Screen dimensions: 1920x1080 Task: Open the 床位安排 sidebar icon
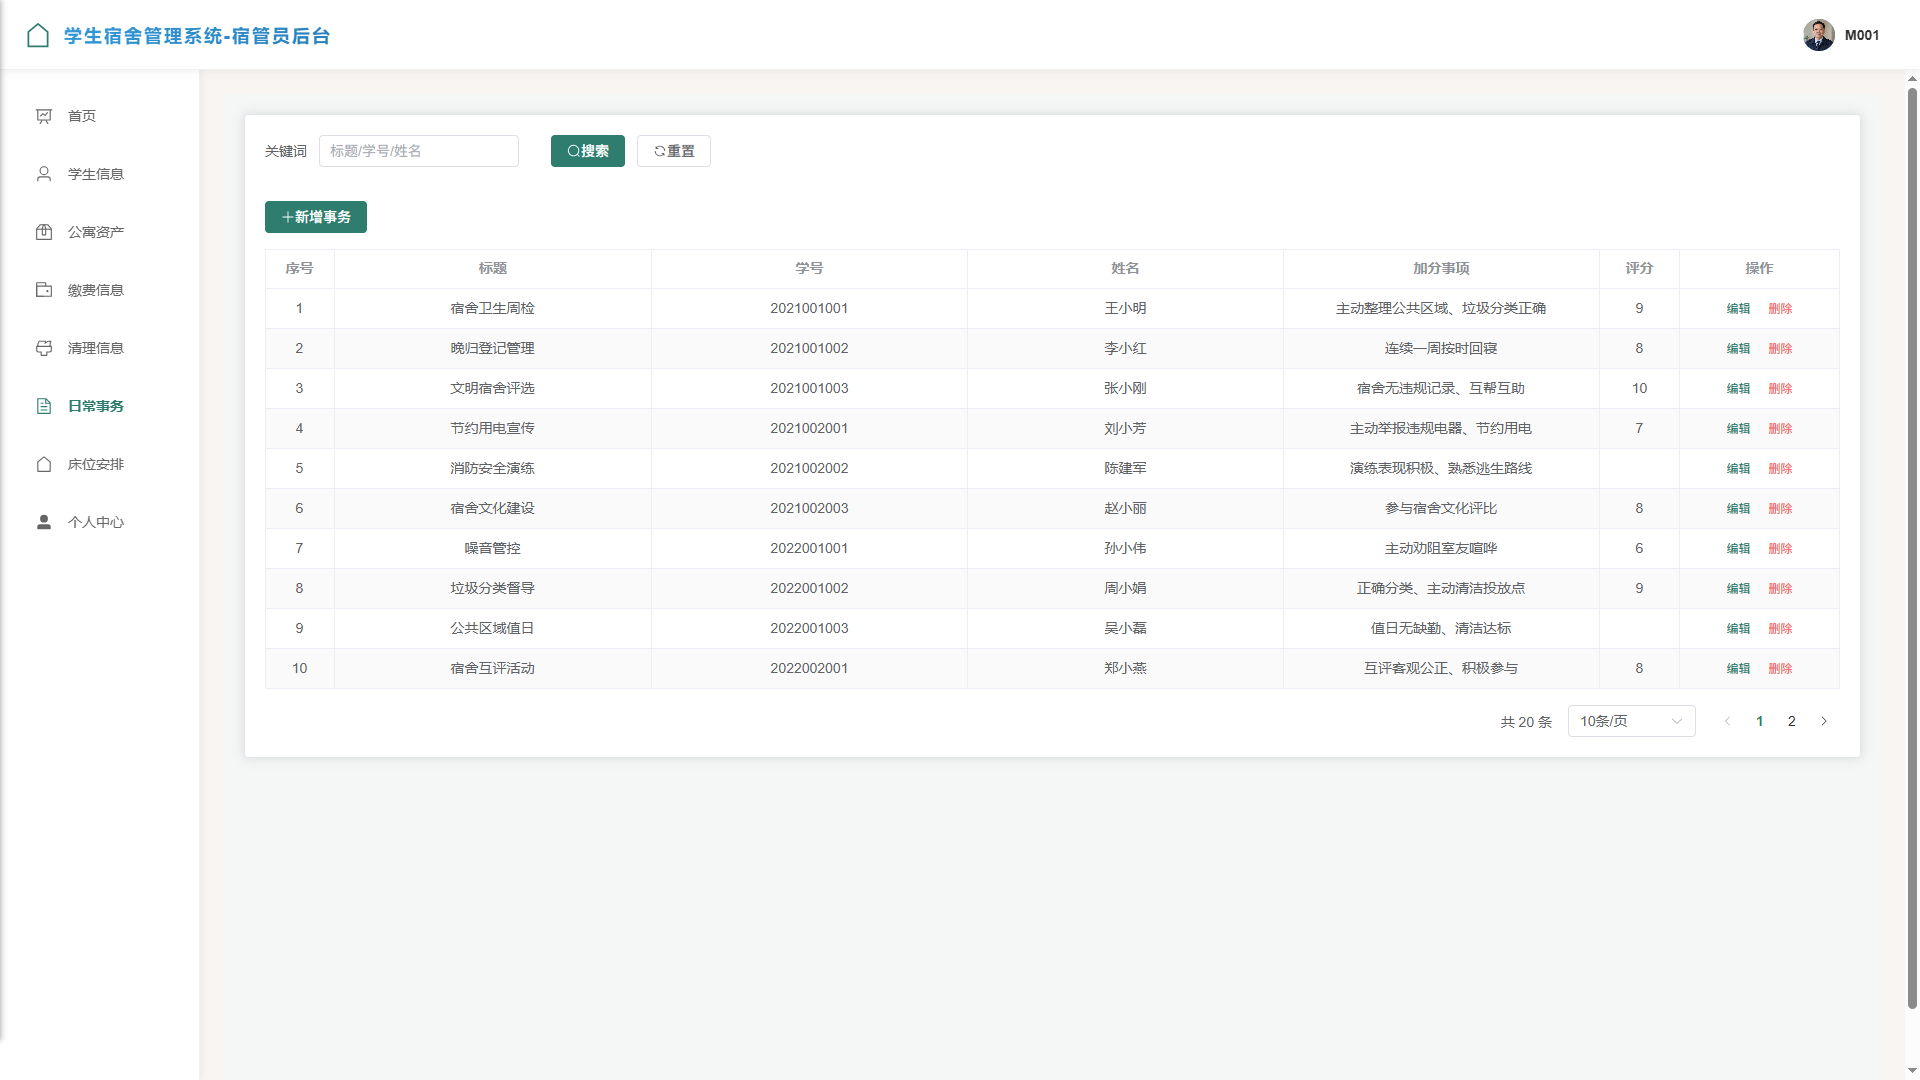click(44, 464)
